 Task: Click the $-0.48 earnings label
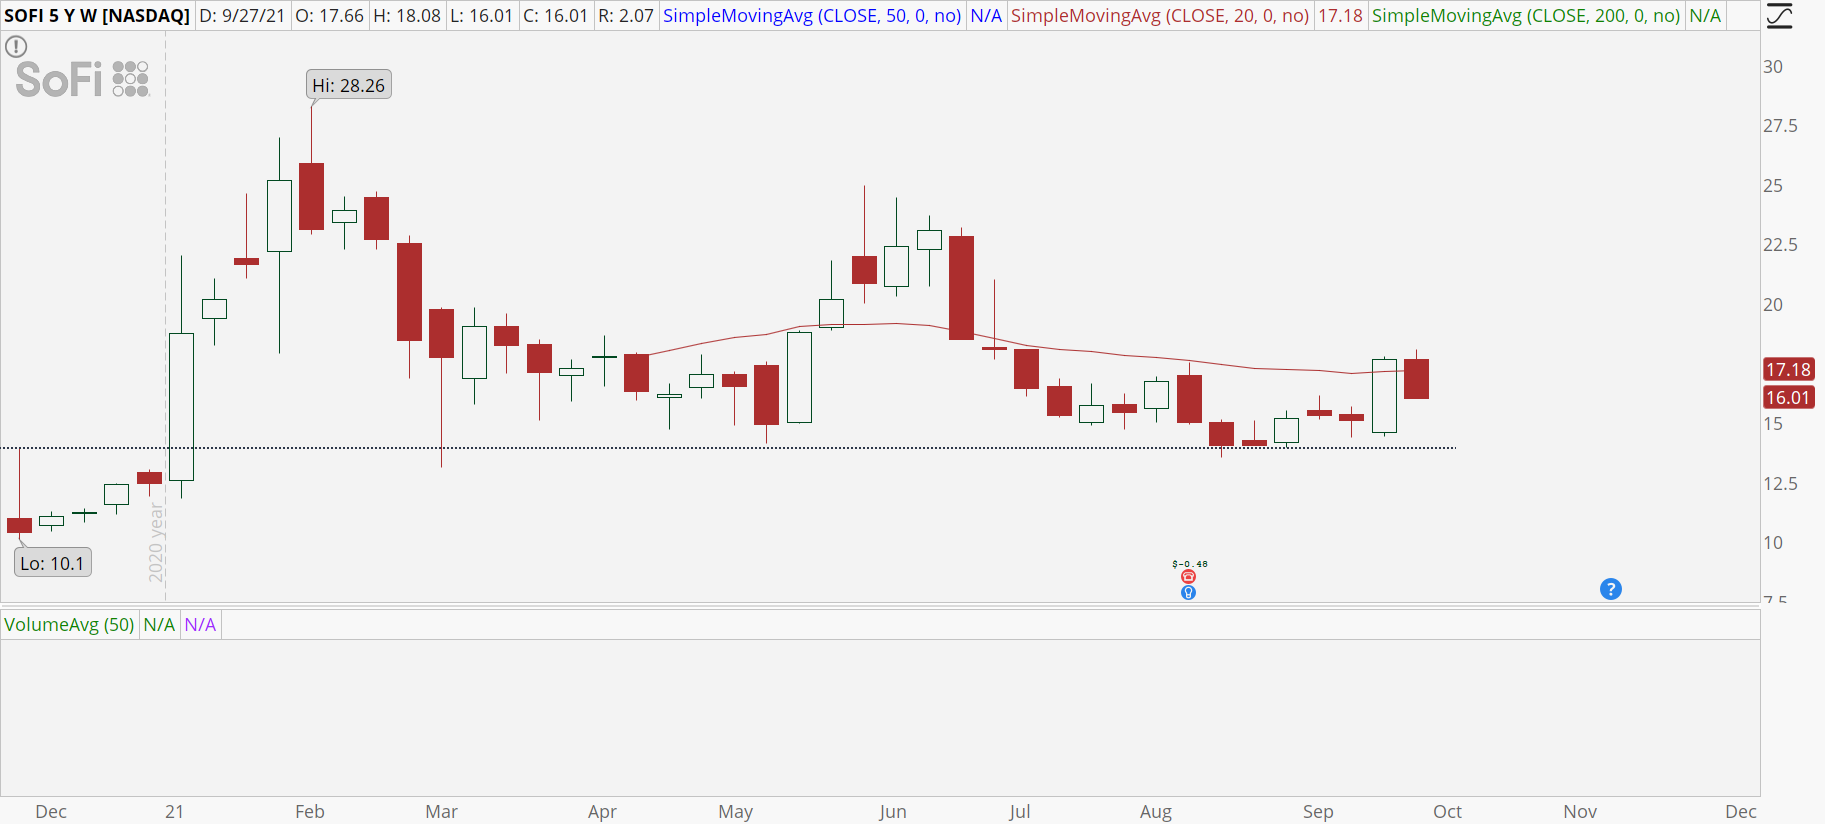[x=1189, y=564]
